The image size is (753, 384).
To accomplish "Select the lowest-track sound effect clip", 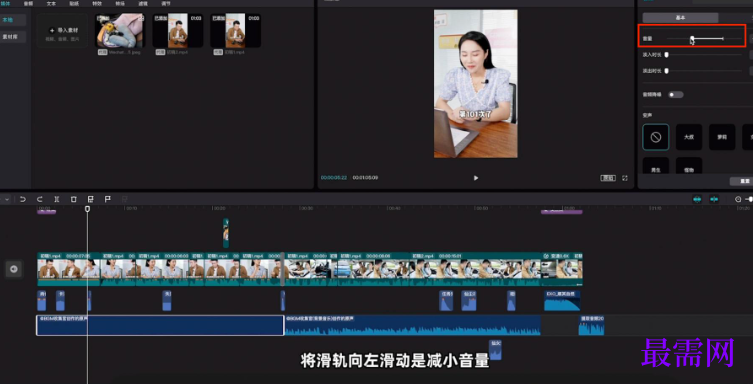I will tap(495, 350).
